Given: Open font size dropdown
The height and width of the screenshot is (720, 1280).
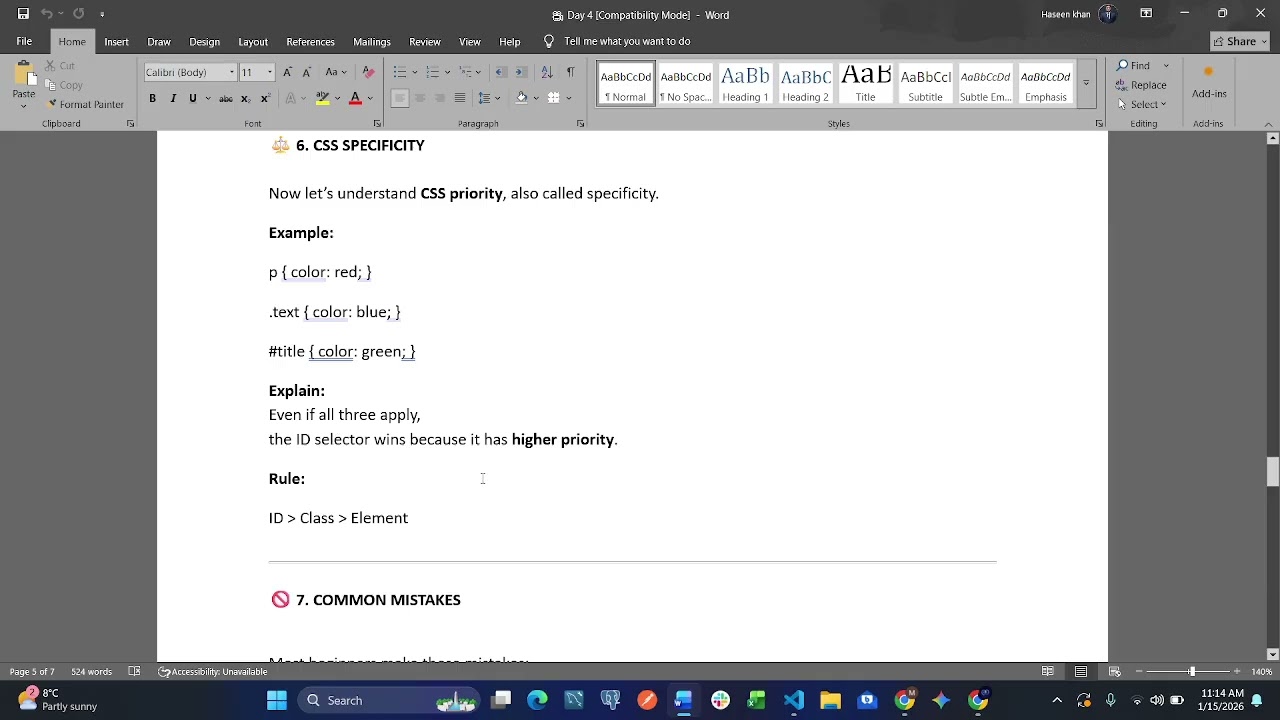Looking at the screenshot, I should point(269,72).
